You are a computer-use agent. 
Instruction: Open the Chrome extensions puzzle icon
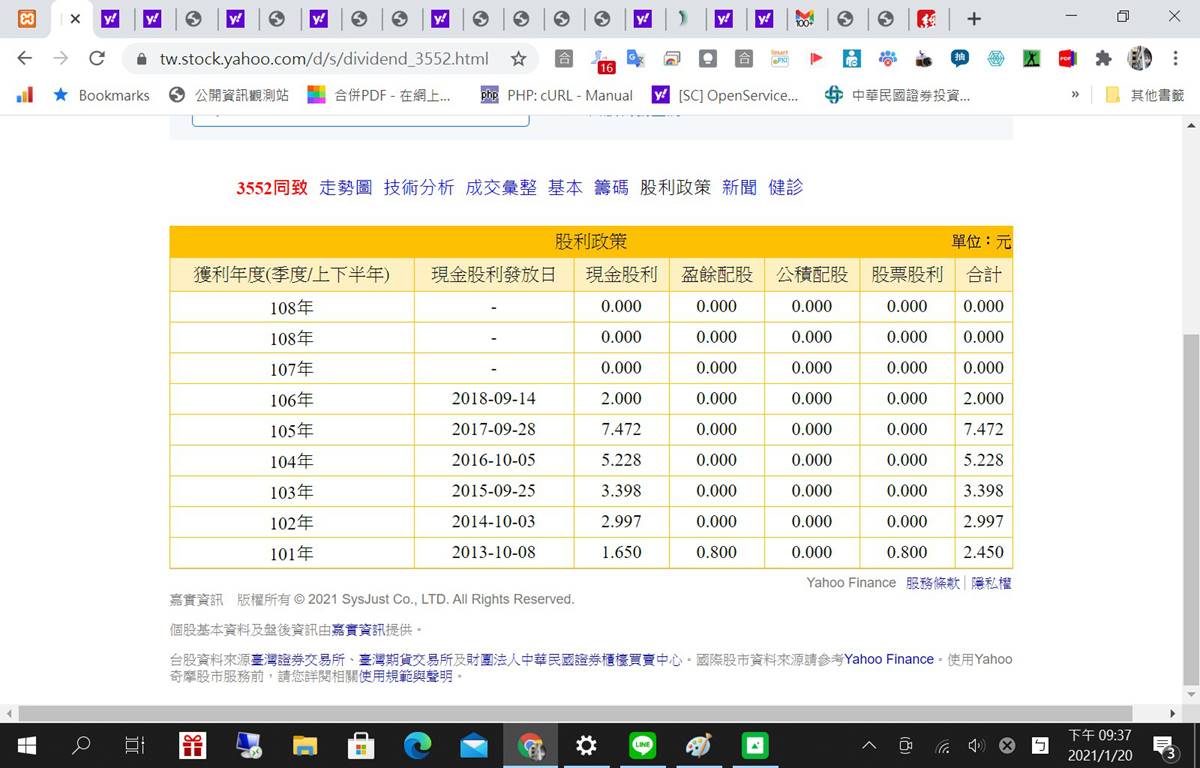coord(1103,59)
